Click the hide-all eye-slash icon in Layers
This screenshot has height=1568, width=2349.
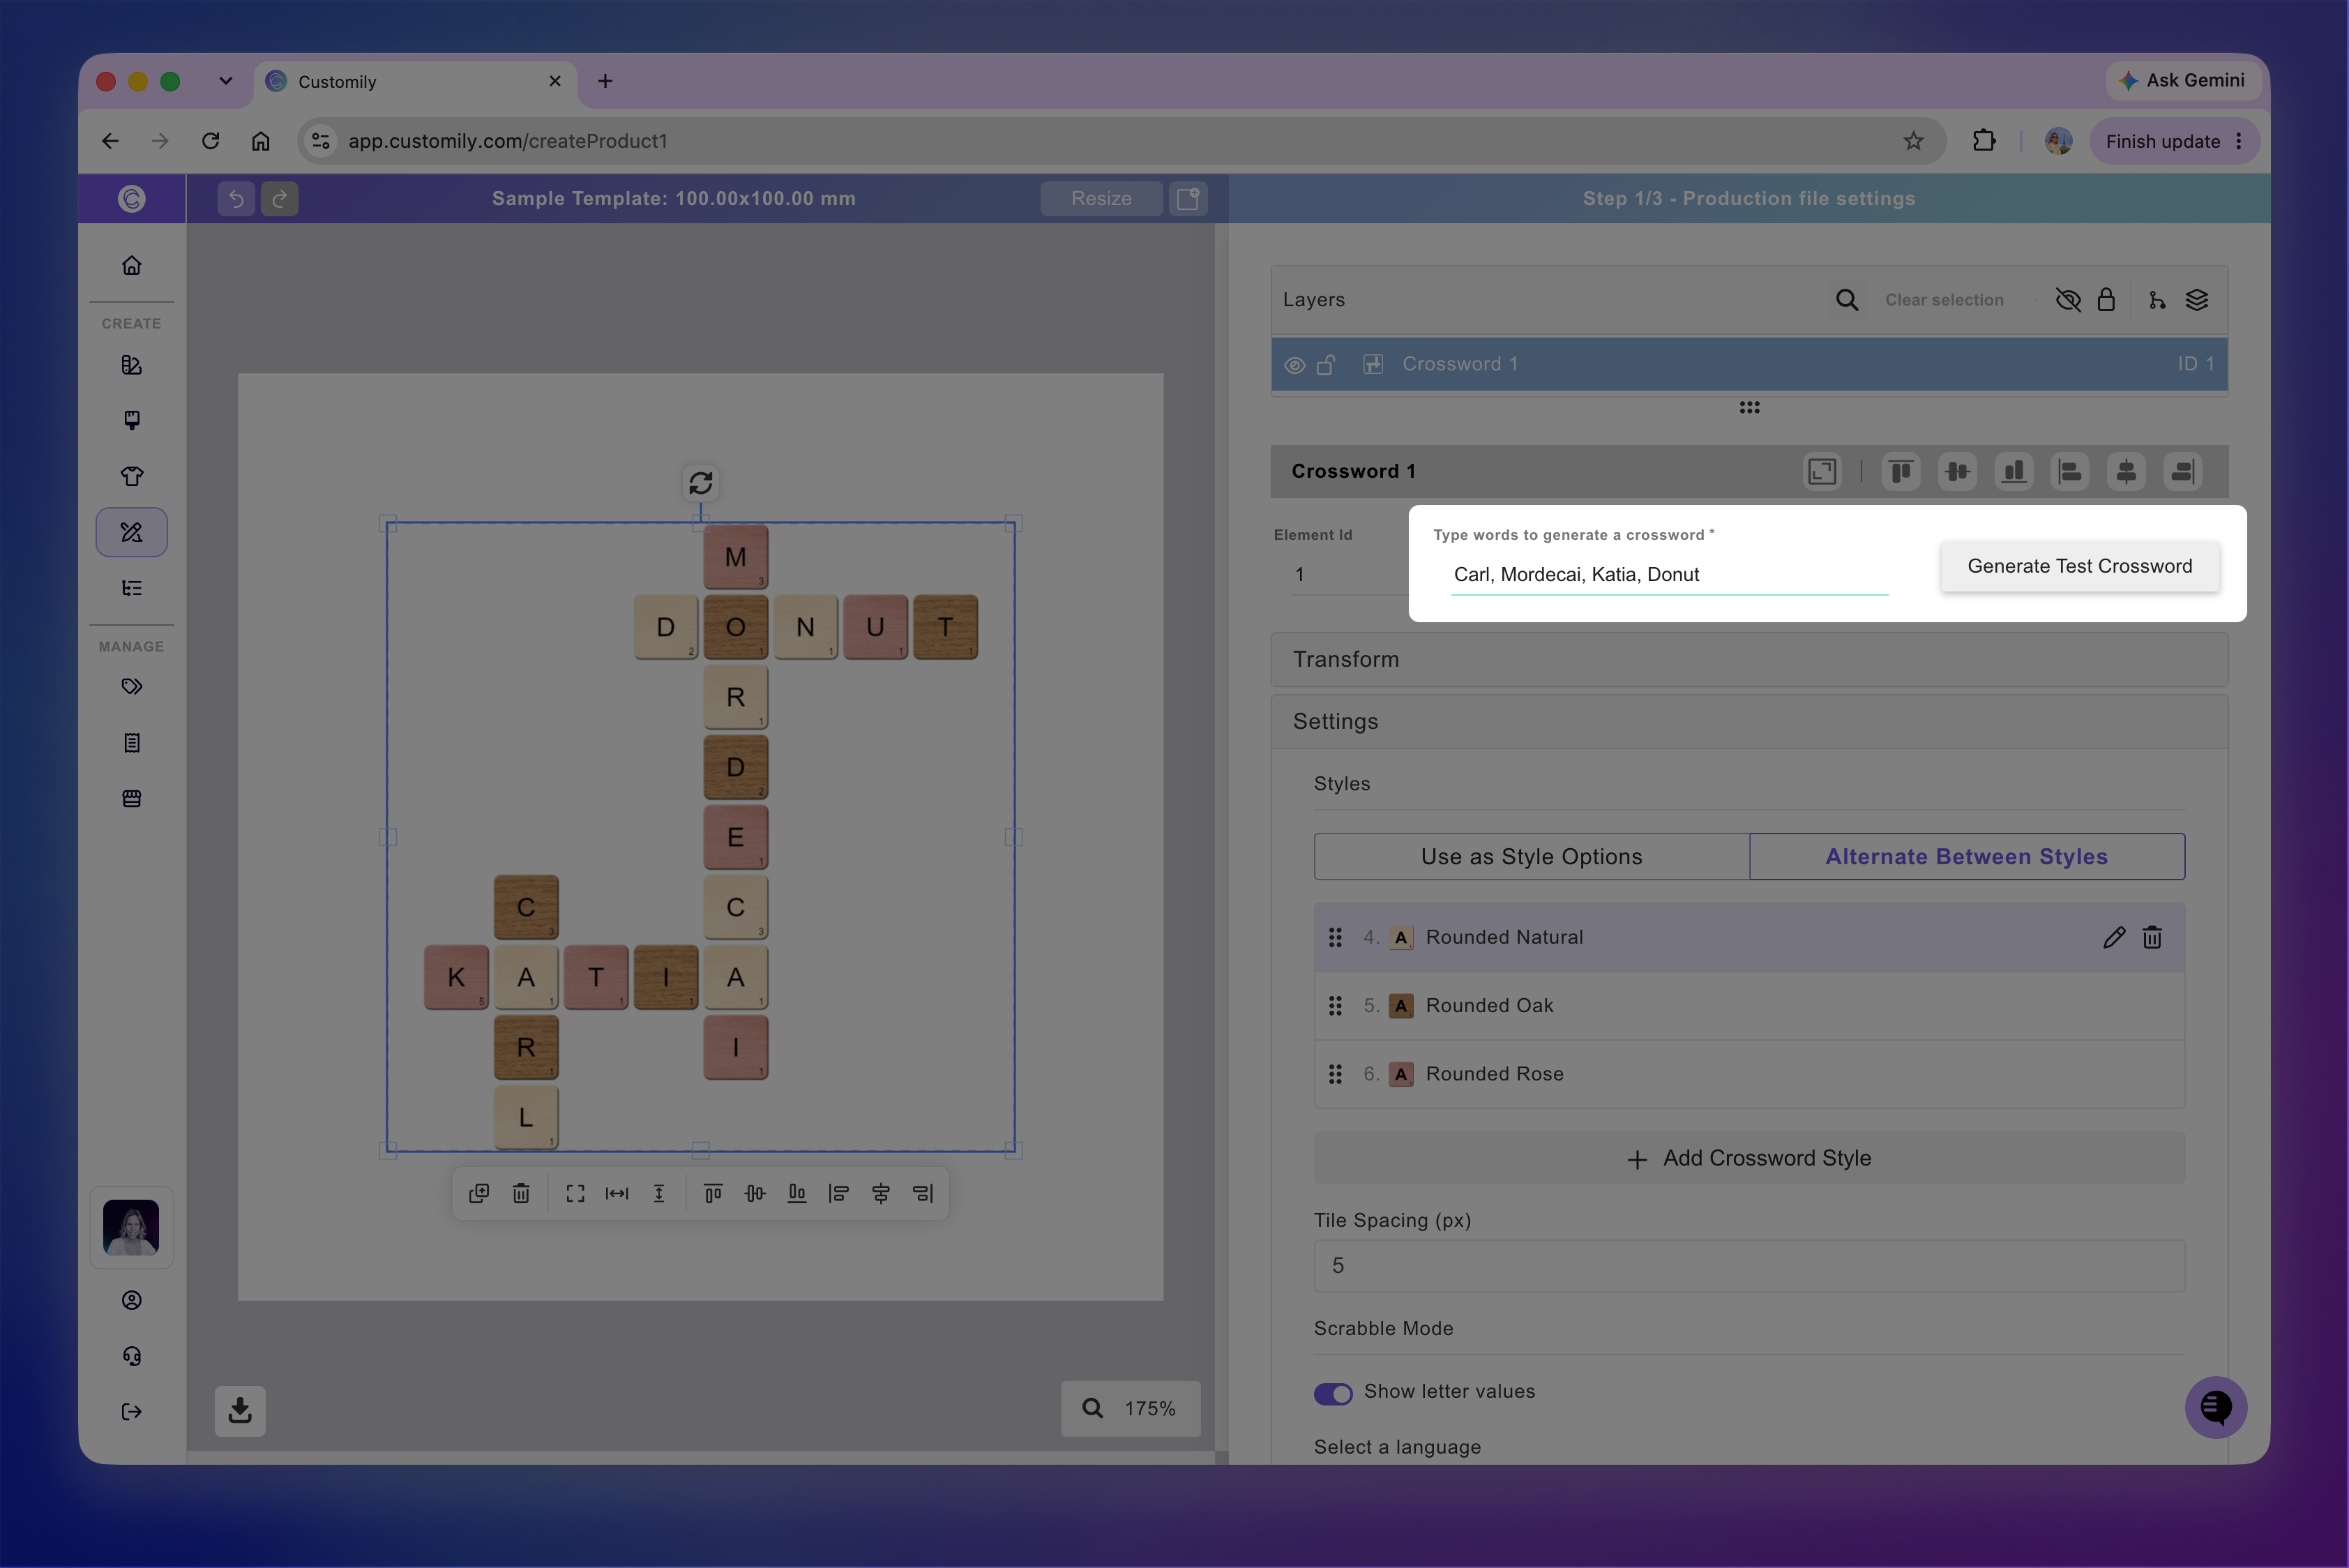point(2068,300)
